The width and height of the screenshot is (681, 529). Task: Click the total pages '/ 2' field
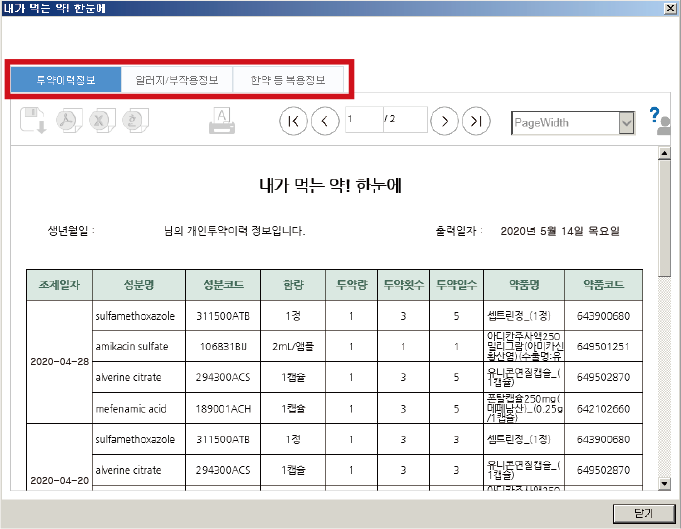click(x=405, y=119)
